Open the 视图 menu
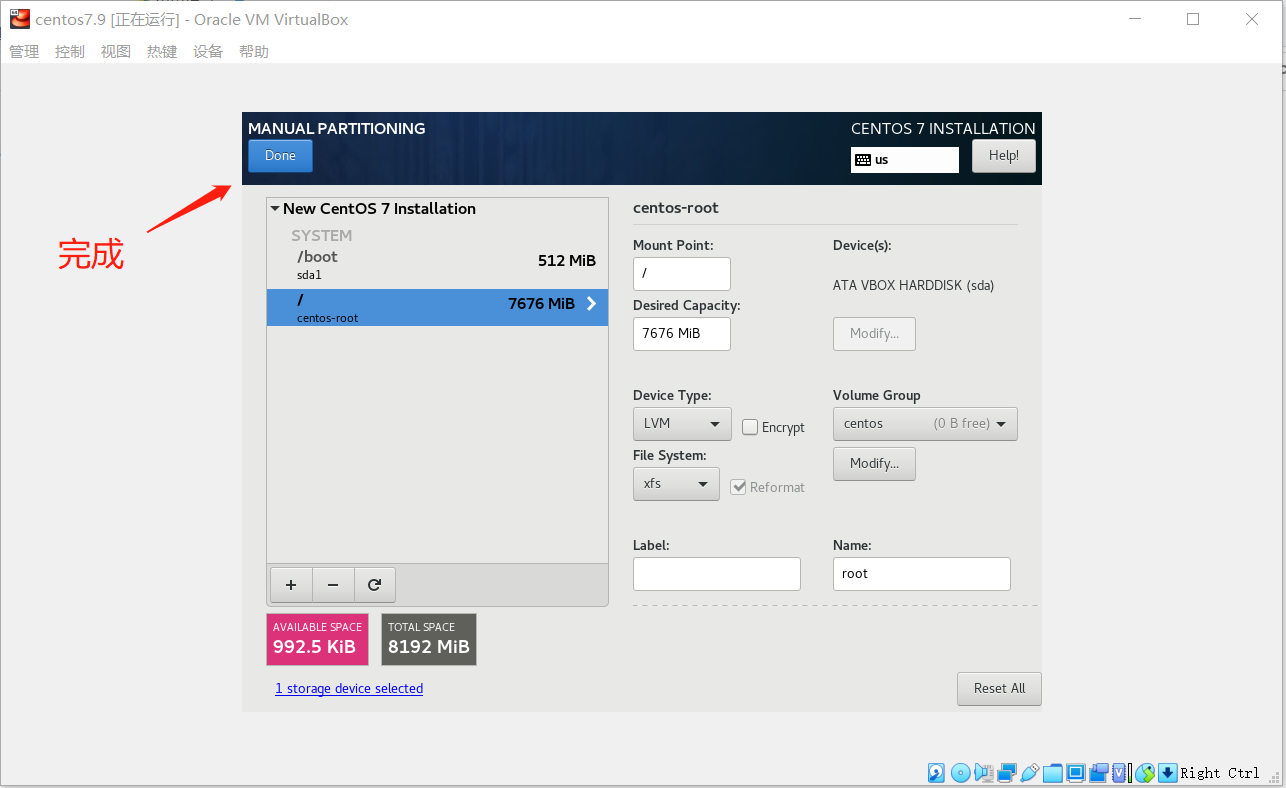Screen dimensions: 1286x788 coord(116,51)
